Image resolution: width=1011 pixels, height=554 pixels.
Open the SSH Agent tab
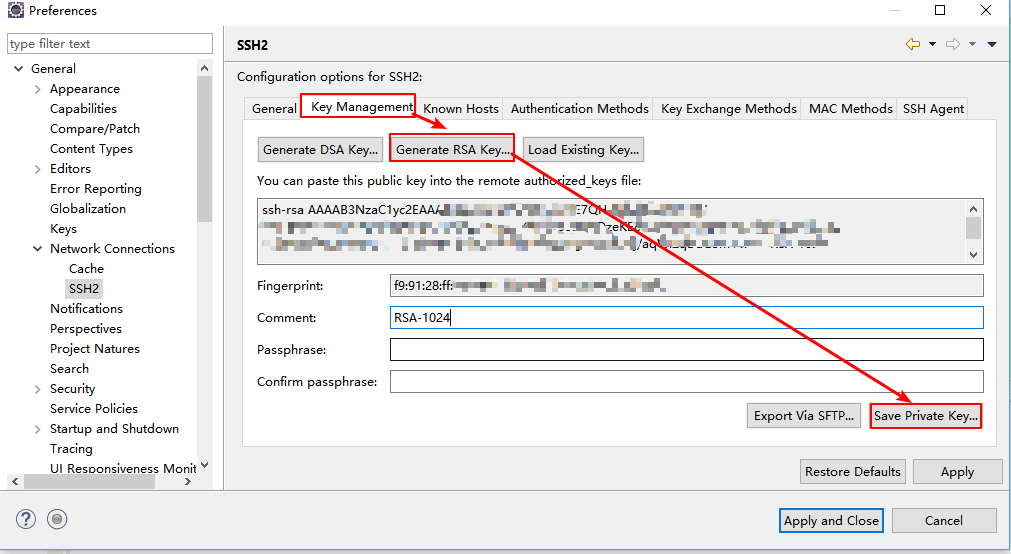(933, 108)
